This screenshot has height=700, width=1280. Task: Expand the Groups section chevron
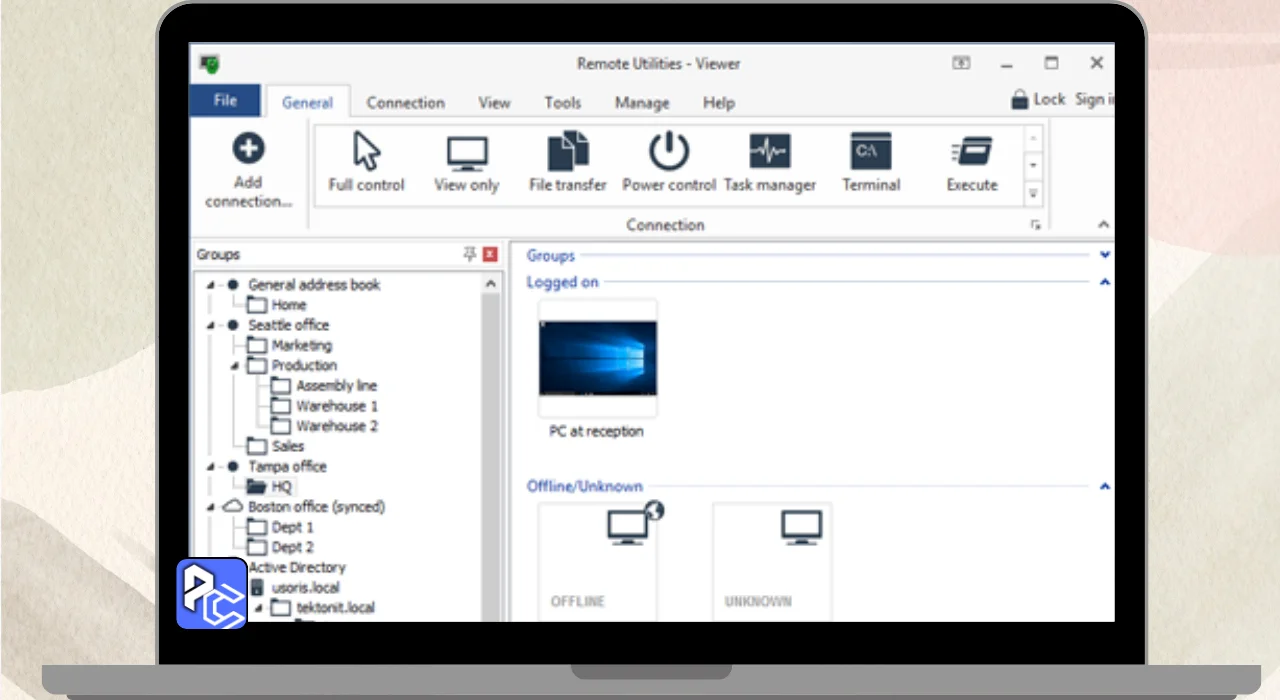click(1104, 256)
